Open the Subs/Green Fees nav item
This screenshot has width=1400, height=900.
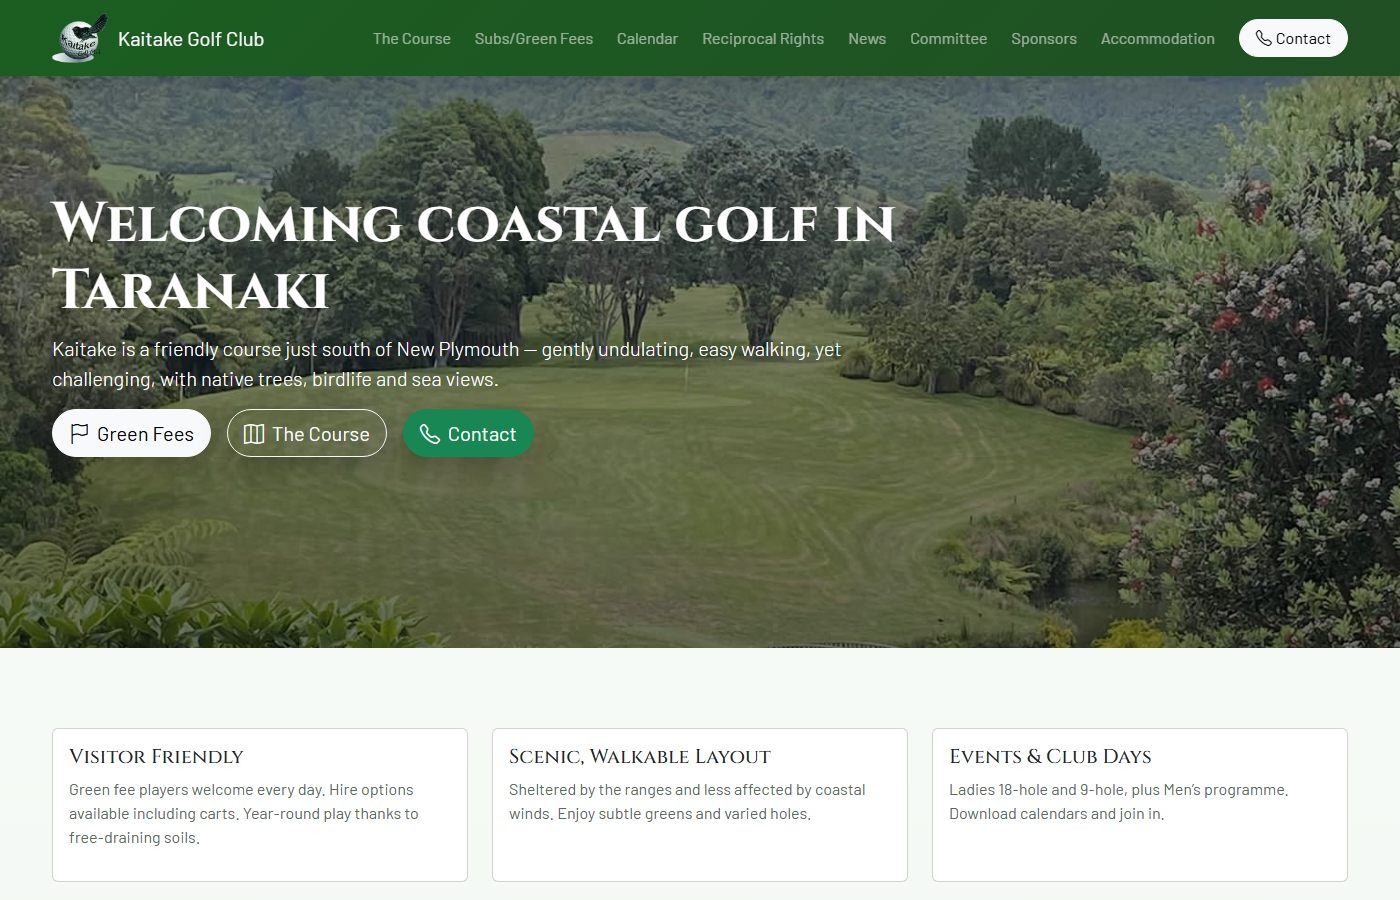coord(534,38)
